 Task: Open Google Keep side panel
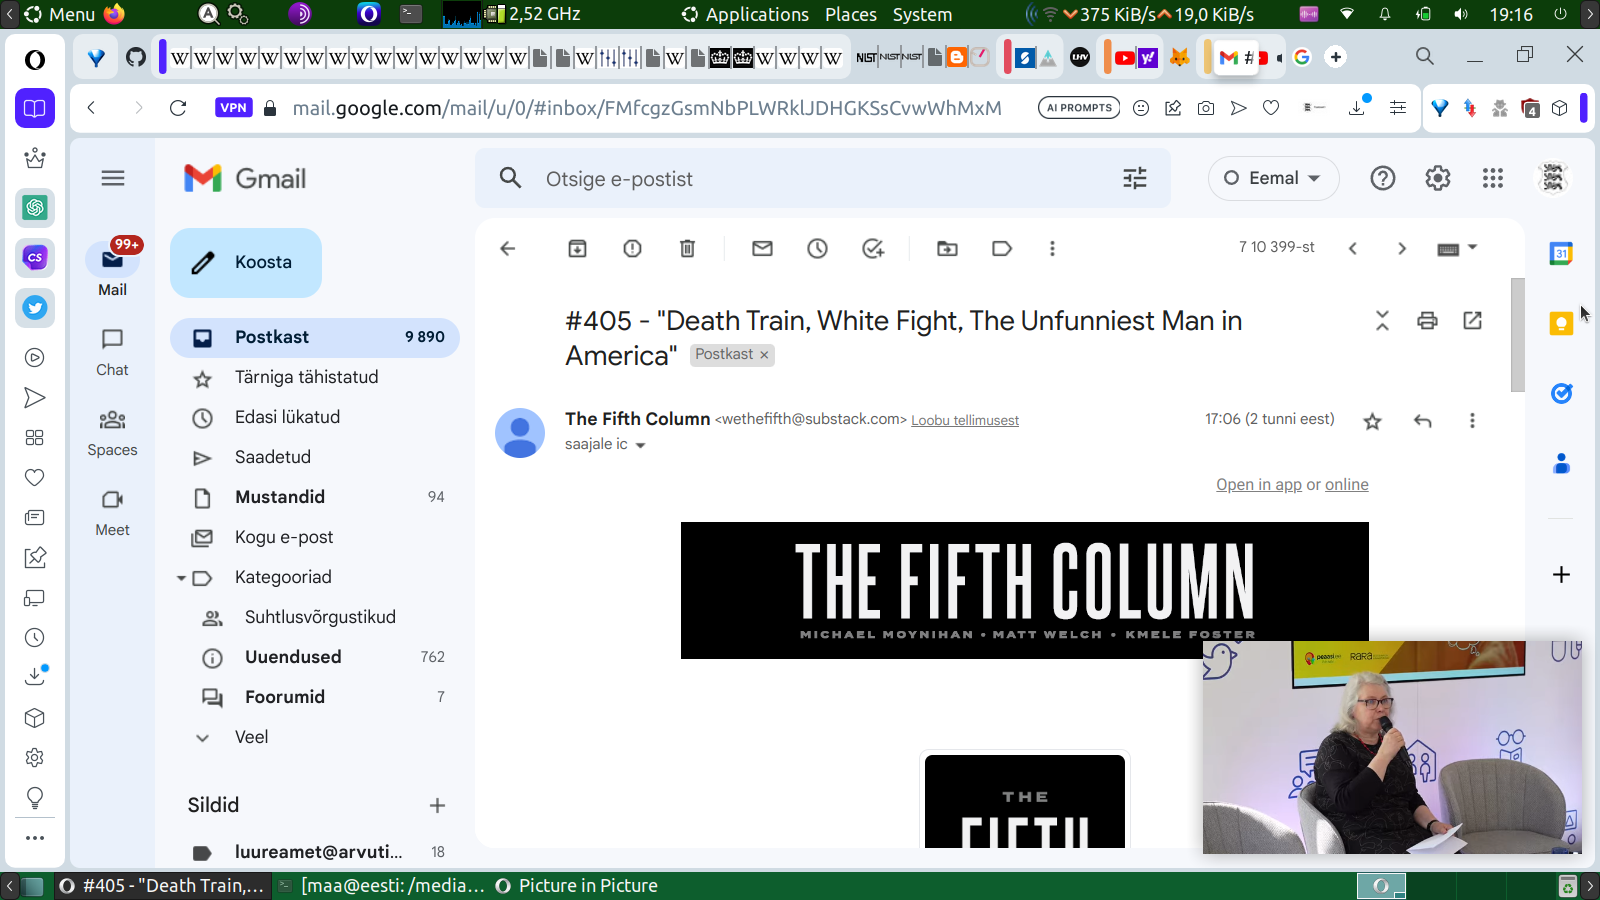tap(1561, 323)
